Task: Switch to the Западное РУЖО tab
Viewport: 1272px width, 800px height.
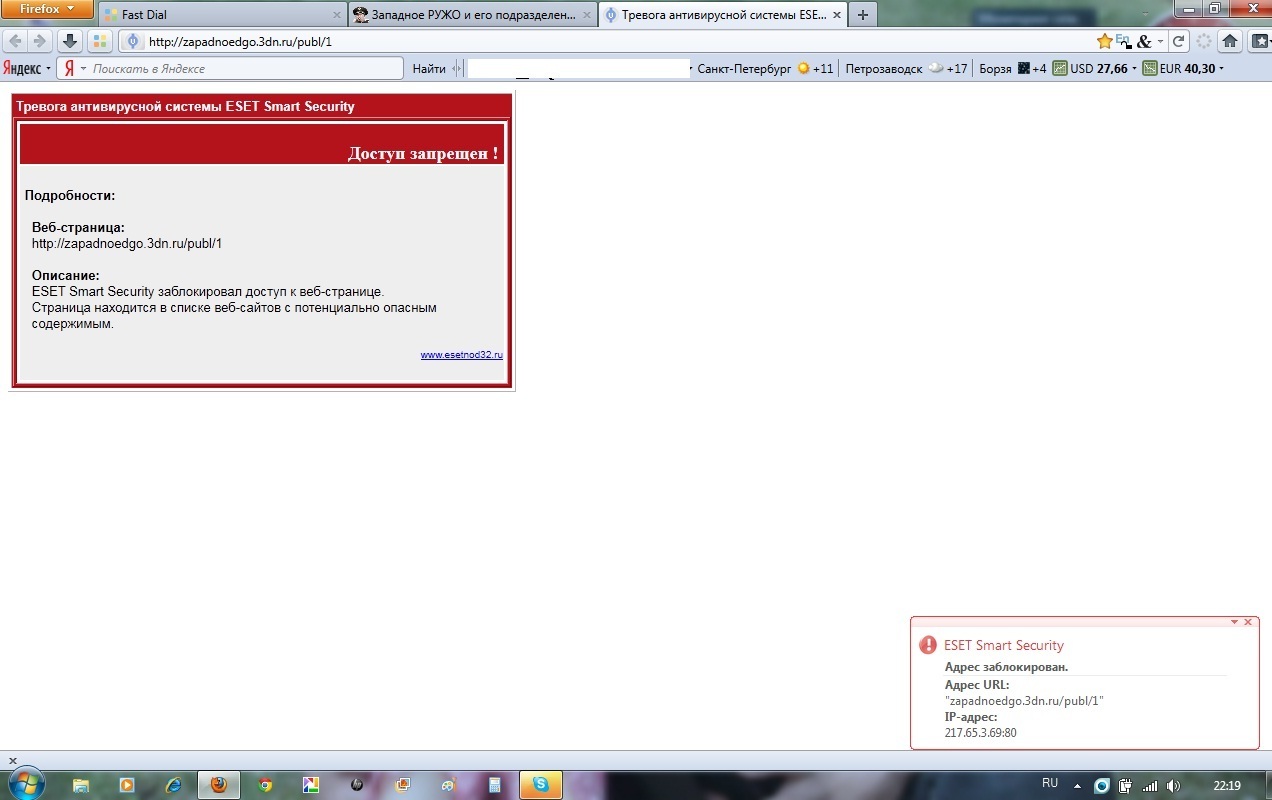Action: pyautogui.click(x=473, y=15)
